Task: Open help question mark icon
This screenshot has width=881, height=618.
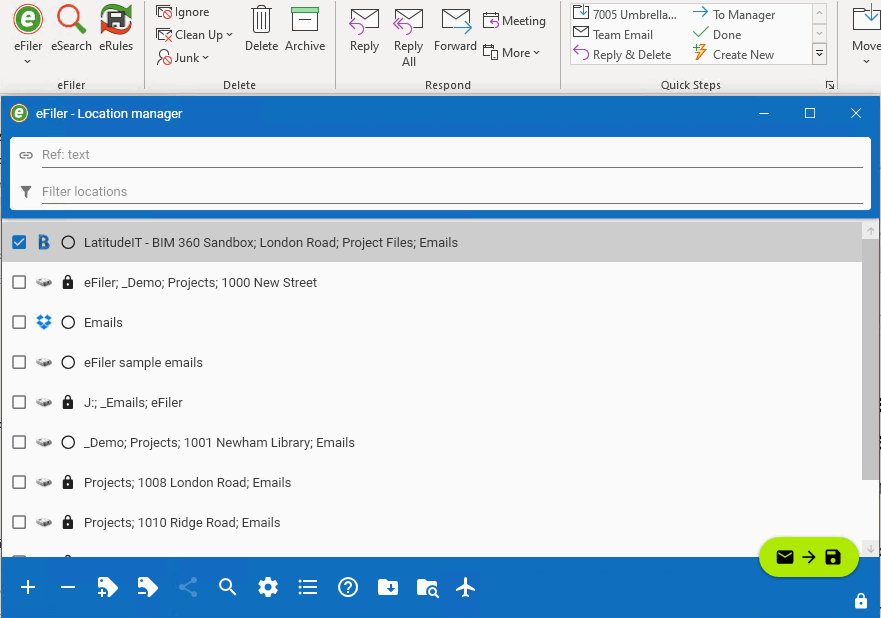Action: point(348,588)
